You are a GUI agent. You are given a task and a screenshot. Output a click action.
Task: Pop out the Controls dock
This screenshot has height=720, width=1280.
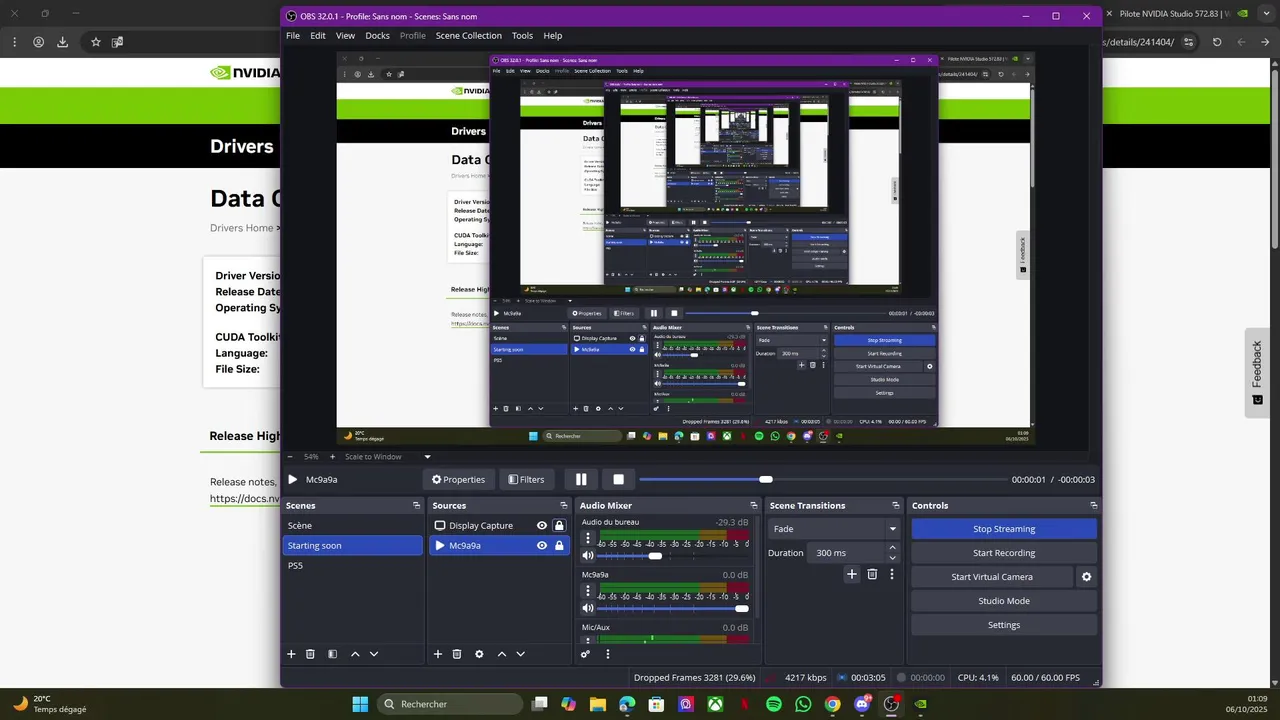(1094, 506)
